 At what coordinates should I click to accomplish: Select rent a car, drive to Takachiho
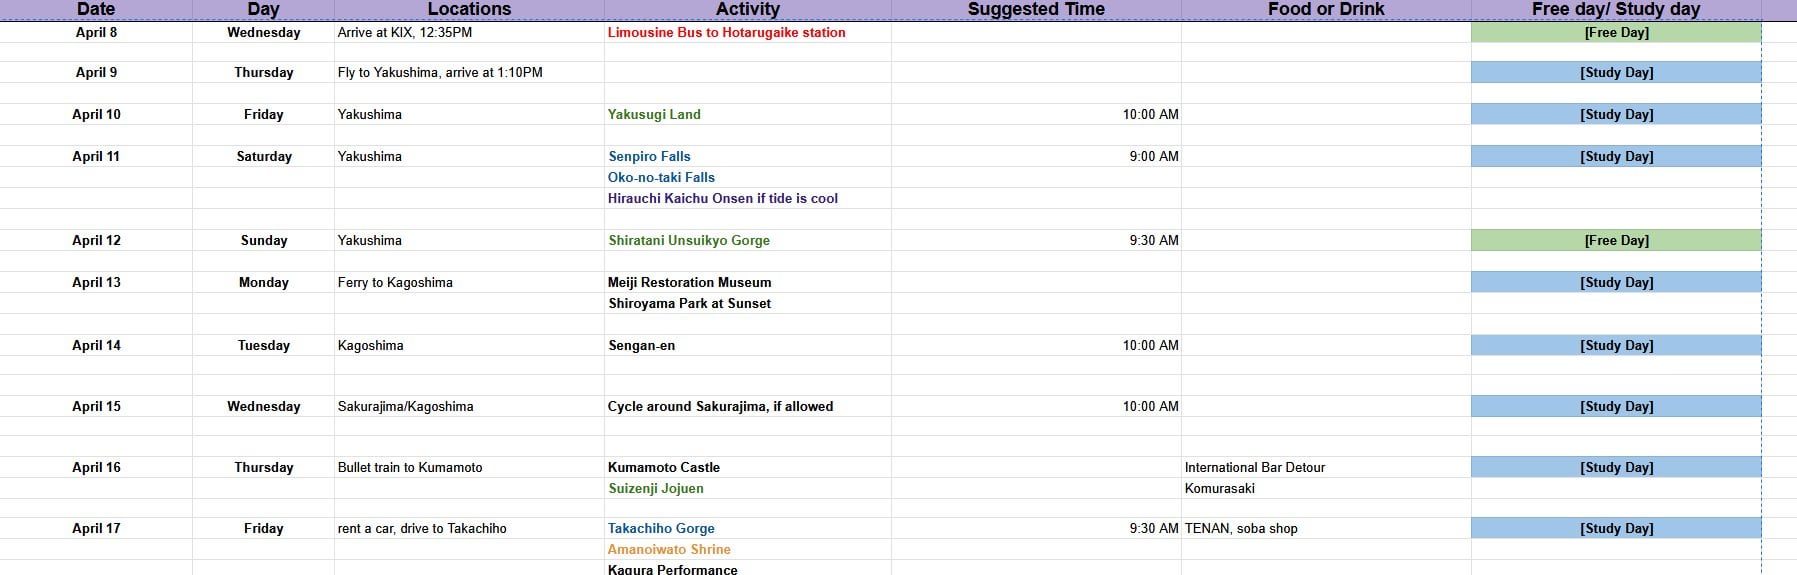click(x=469, y=528)
